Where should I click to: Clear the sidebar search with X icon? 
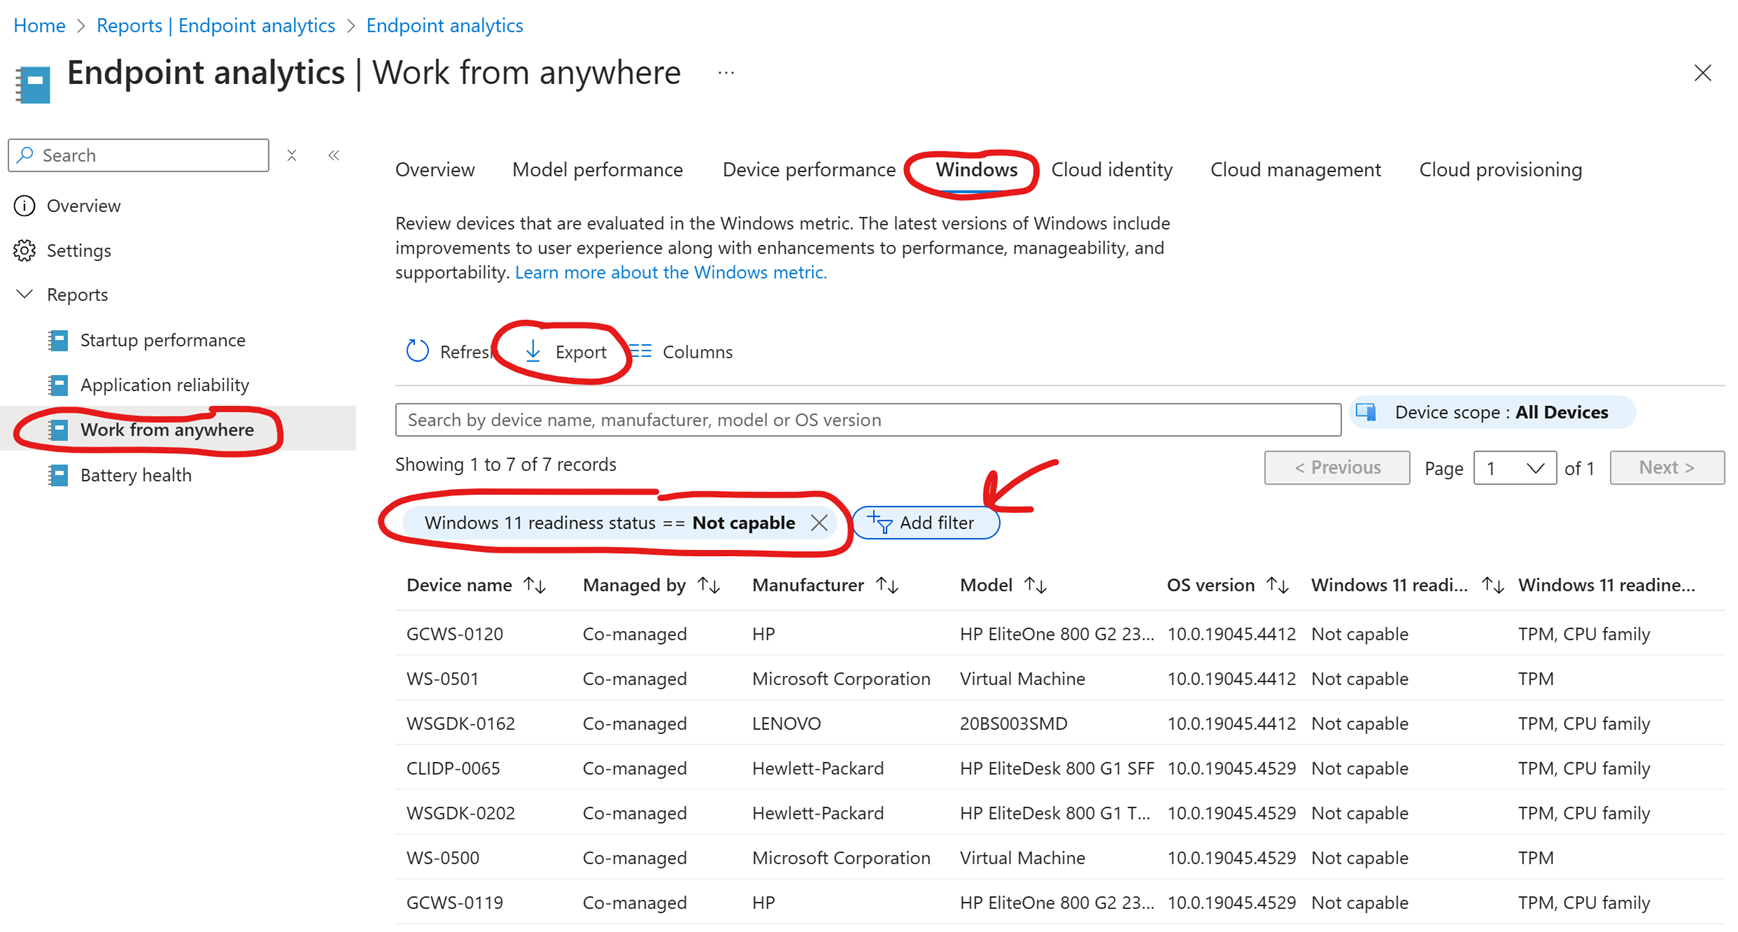[x=291, y=155]
